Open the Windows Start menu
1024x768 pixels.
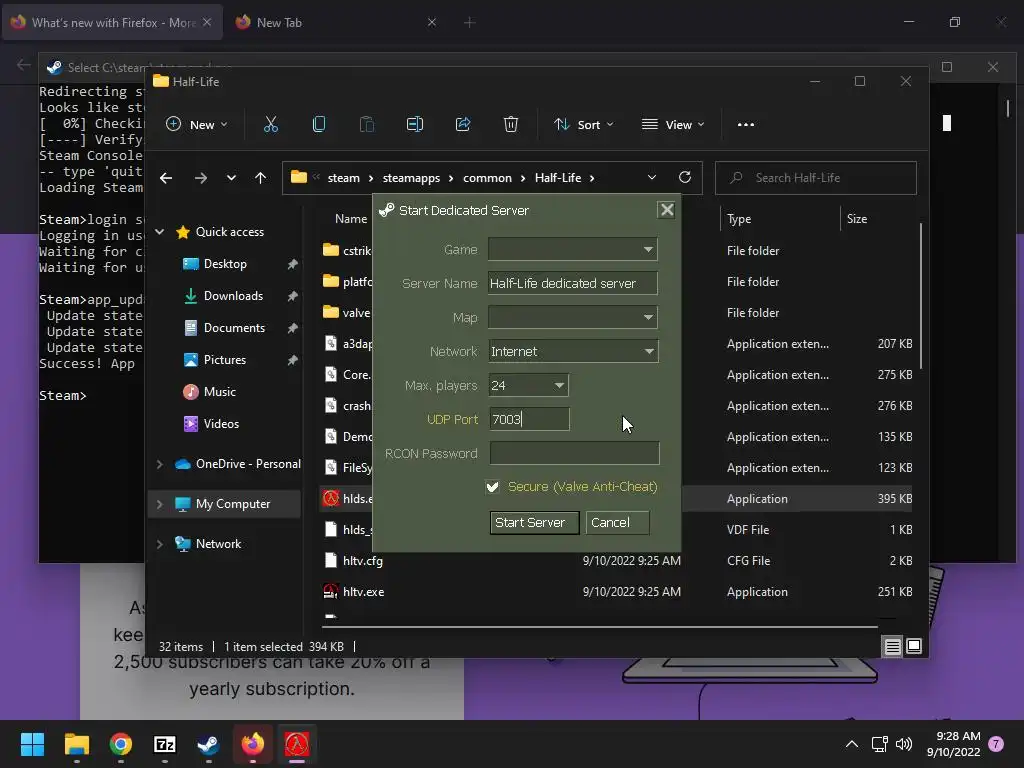33,744
